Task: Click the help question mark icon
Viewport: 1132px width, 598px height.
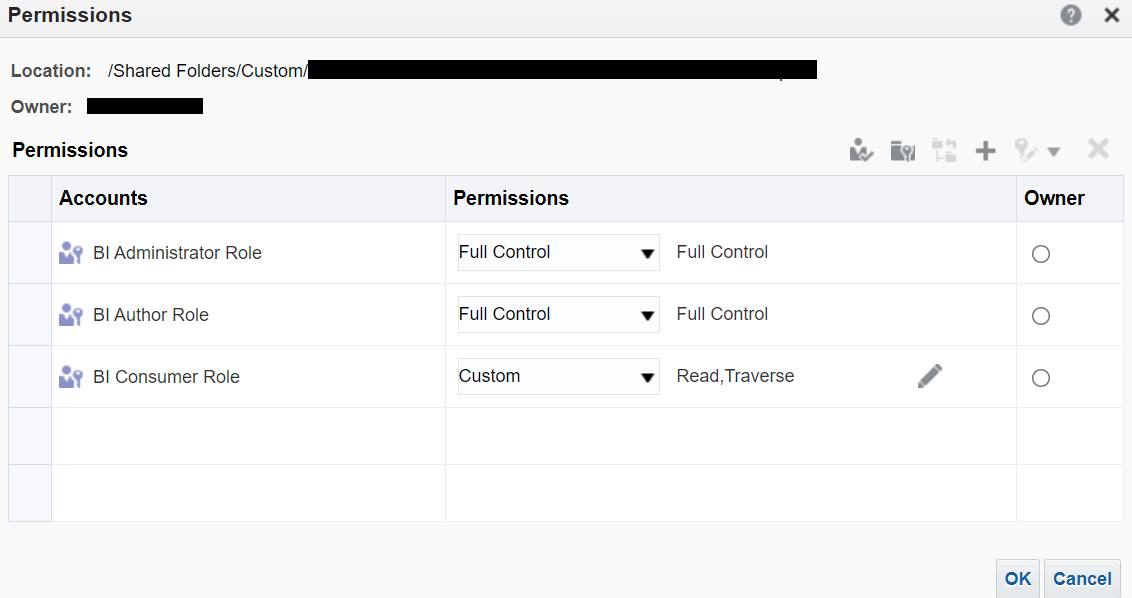Action: click(x=1071, y=15)
